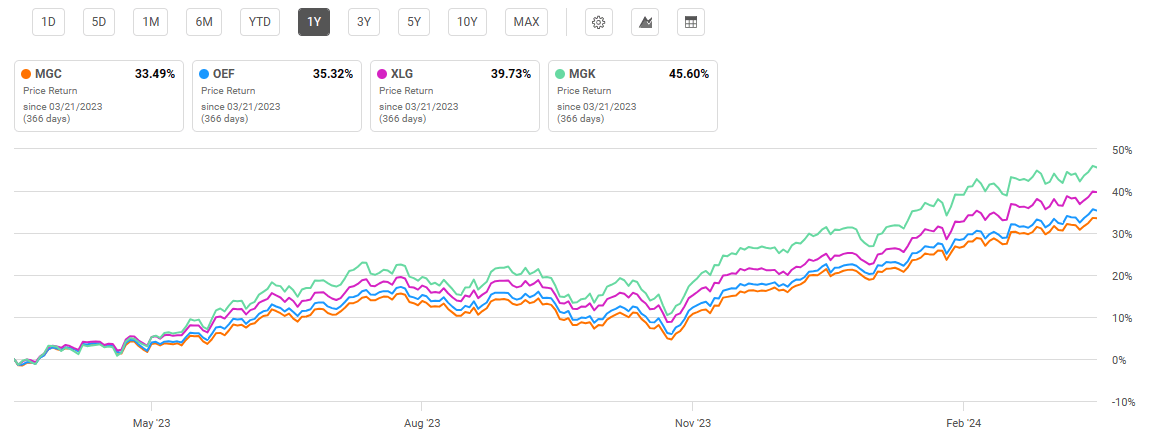Select the 1D time range
The image size is (1168, 443).
click(x=48, y=22)
